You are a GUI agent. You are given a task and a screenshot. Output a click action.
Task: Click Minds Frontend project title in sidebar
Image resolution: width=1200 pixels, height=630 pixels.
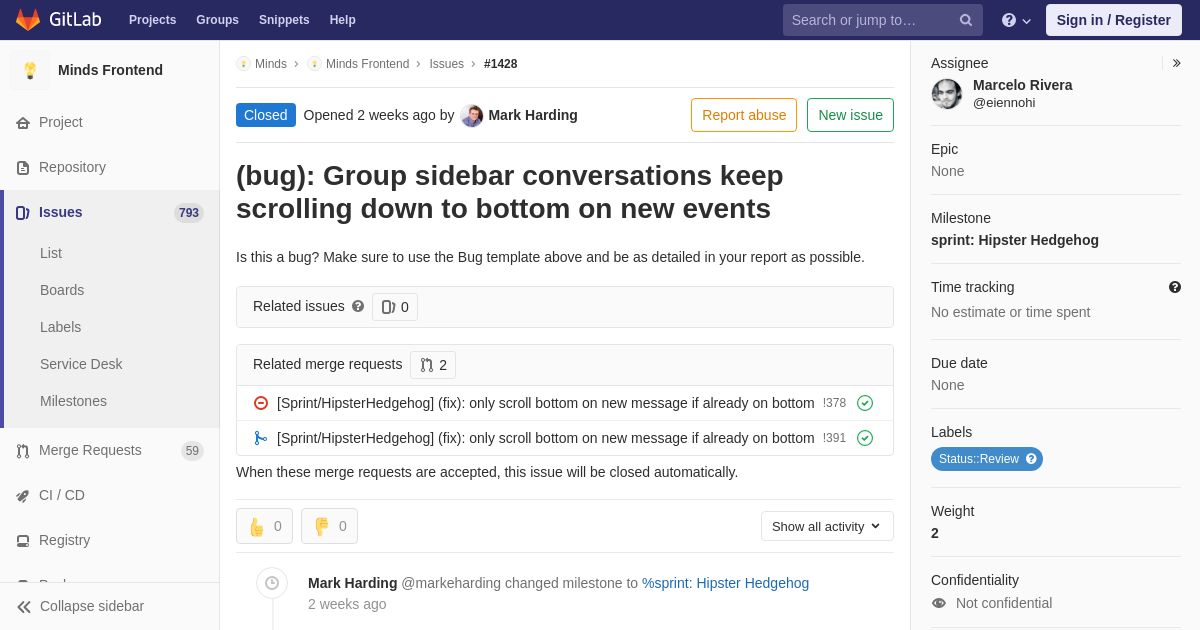[x=110, y=70]
